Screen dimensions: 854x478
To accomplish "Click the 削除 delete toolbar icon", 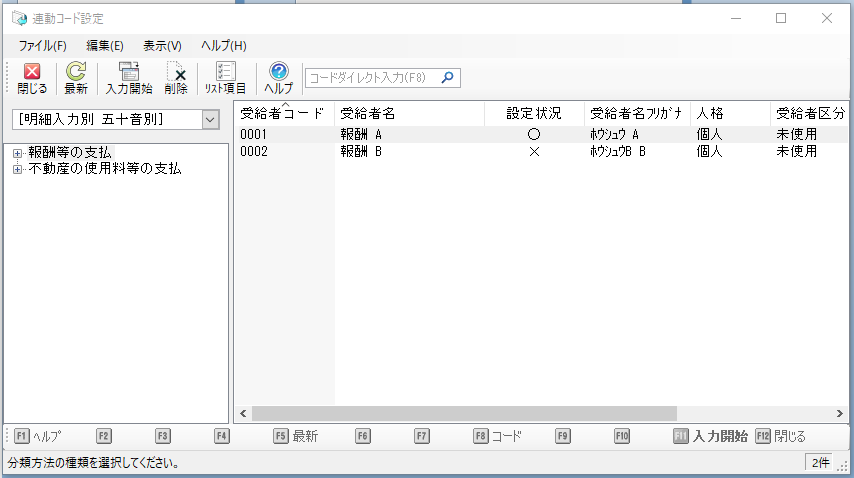I will pos(176,73).
